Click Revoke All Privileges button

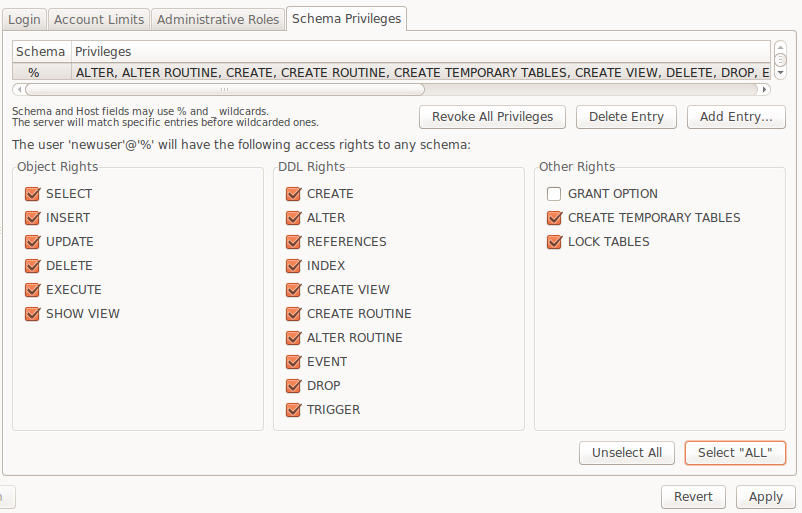coord(492,117)
